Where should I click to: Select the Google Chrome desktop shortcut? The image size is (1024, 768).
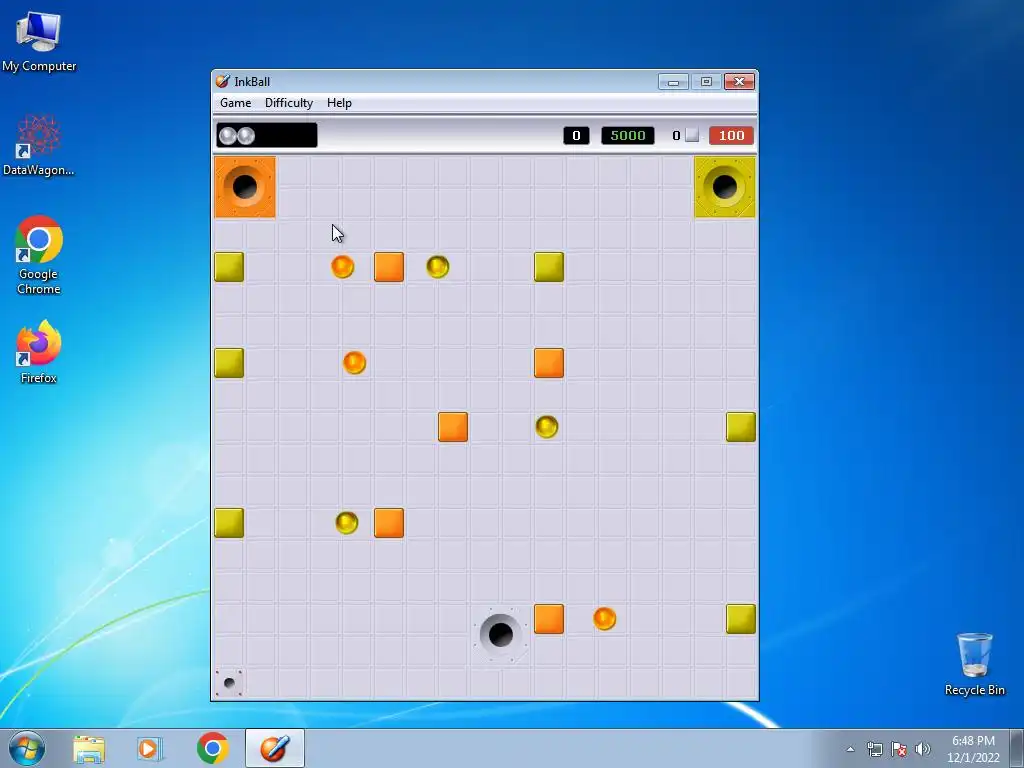coord(39,255)
